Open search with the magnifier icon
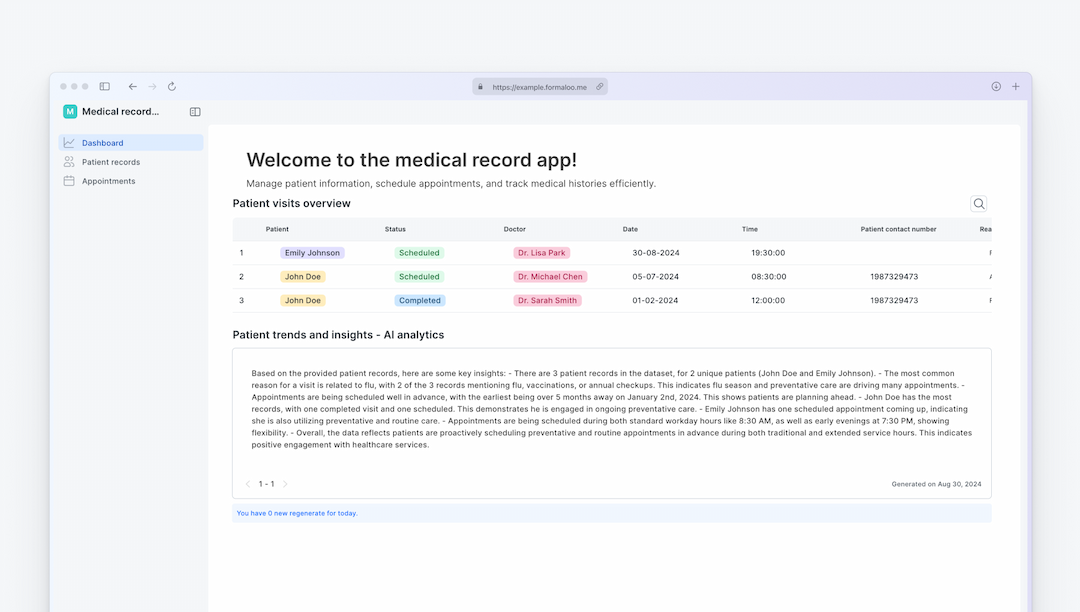This screenshot has width=1080, height=612. point(978,203)
